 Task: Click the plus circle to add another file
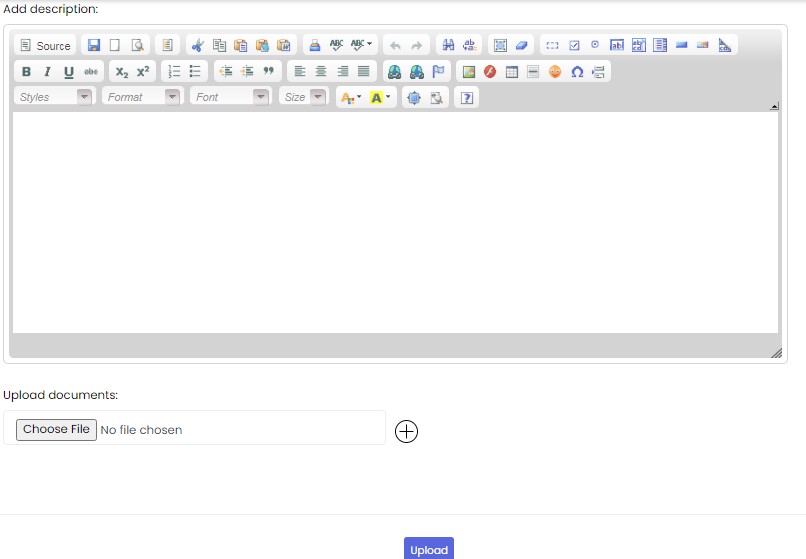406,431
